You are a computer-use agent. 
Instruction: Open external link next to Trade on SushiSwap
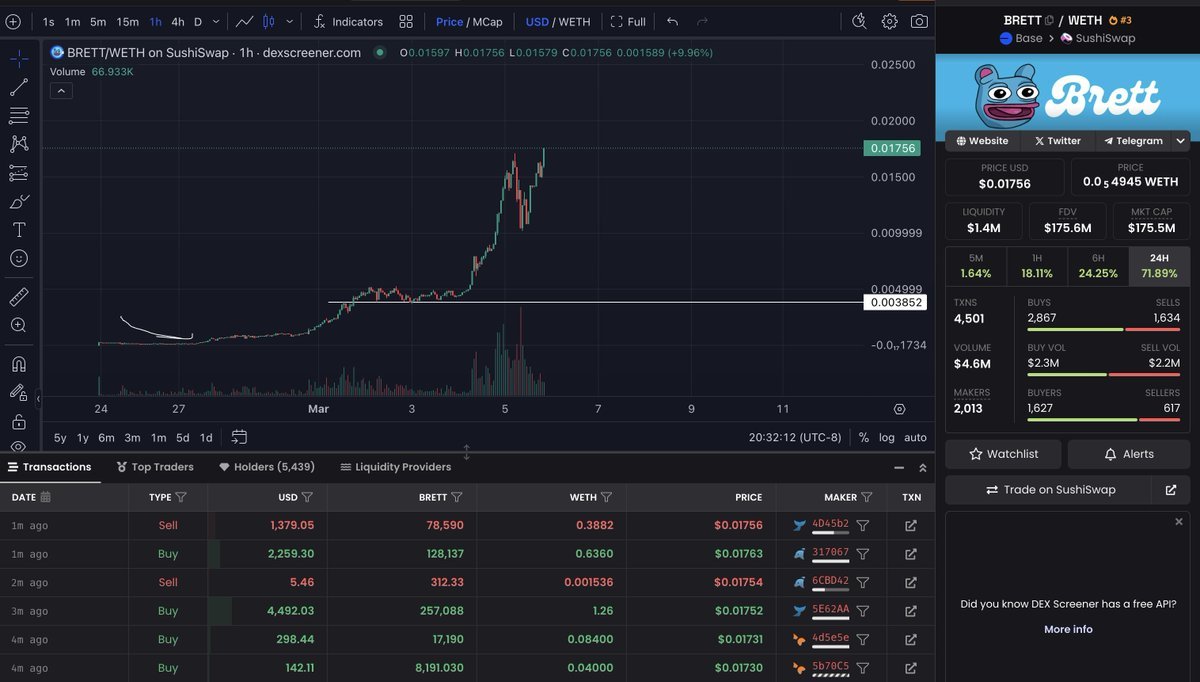1171,490
